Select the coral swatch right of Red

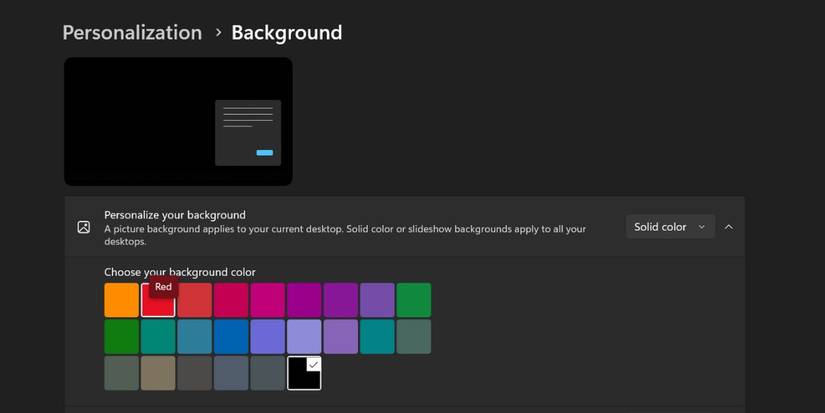coord(195,300)
